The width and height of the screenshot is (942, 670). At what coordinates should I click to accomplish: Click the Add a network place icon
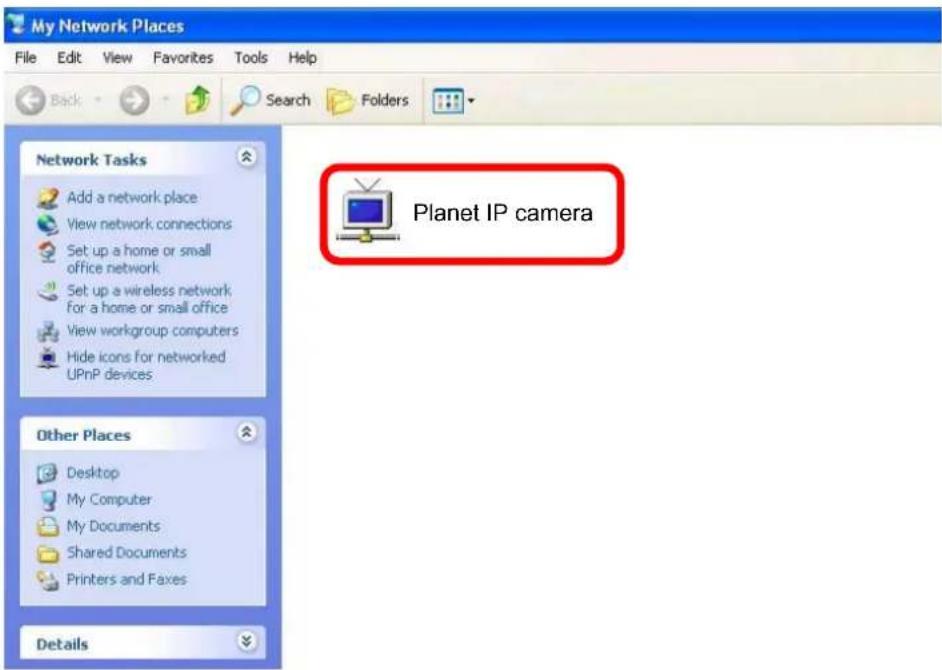click(x=48, y=198)
